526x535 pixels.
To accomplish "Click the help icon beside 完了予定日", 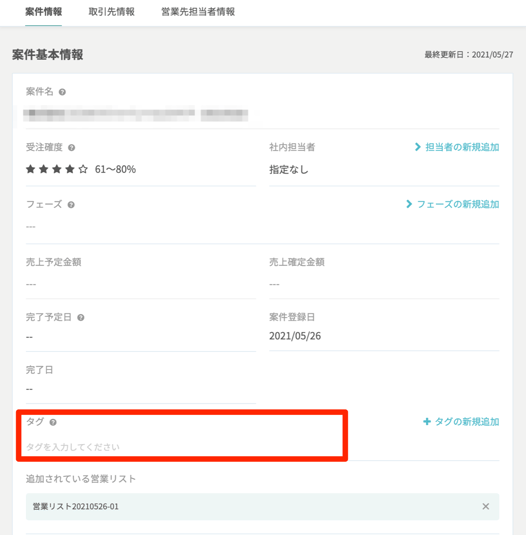I will click(x=81, y=318).
